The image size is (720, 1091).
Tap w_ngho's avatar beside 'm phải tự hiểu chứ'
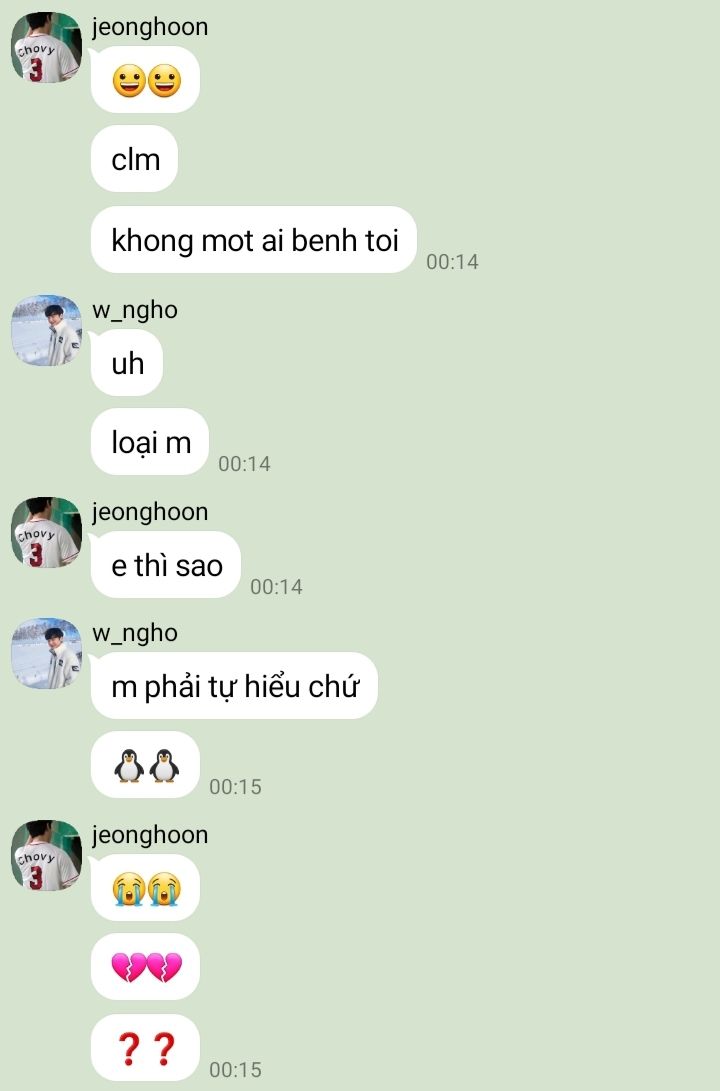click(47, 654)
